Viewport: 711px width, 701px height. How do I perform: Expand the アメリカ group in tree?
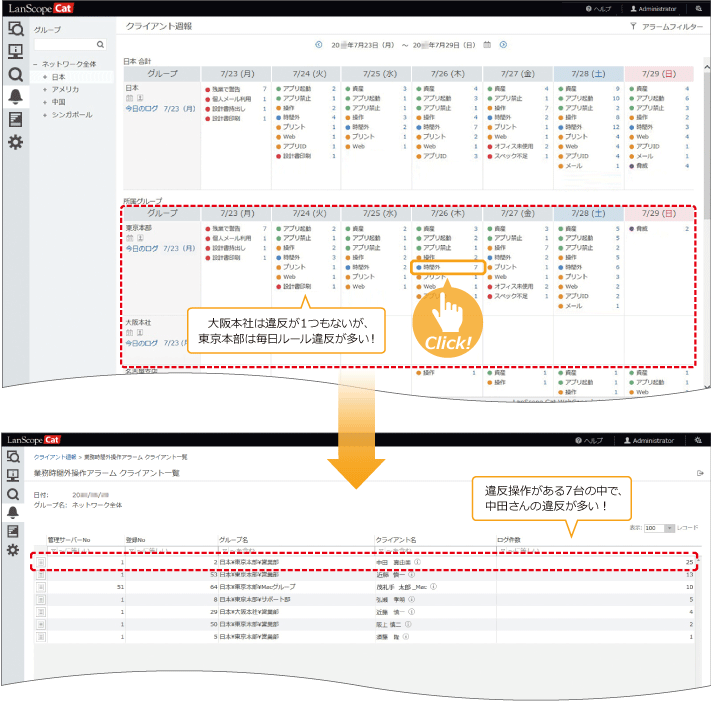pyautogui.click(x=45, y=88)
